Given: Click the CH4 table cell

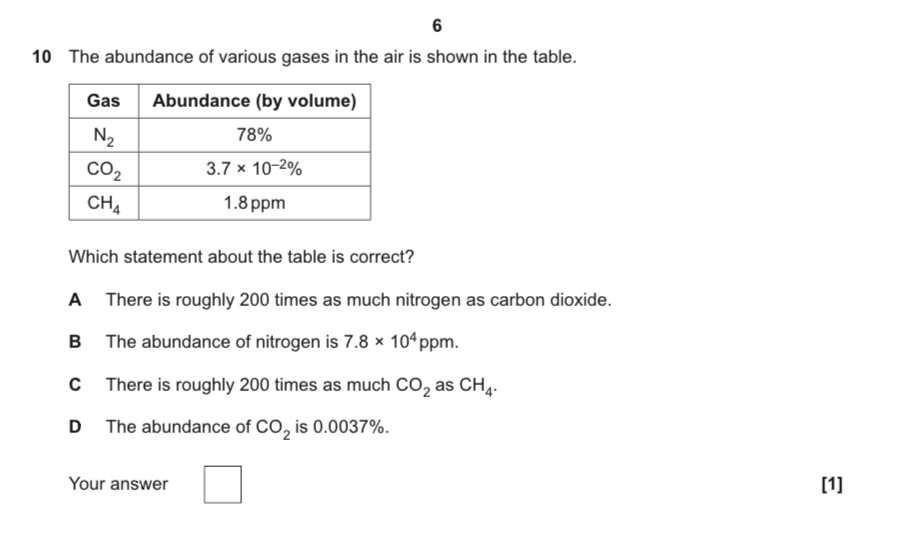Looking at the screenshot, I should click(x=104, y=203).
